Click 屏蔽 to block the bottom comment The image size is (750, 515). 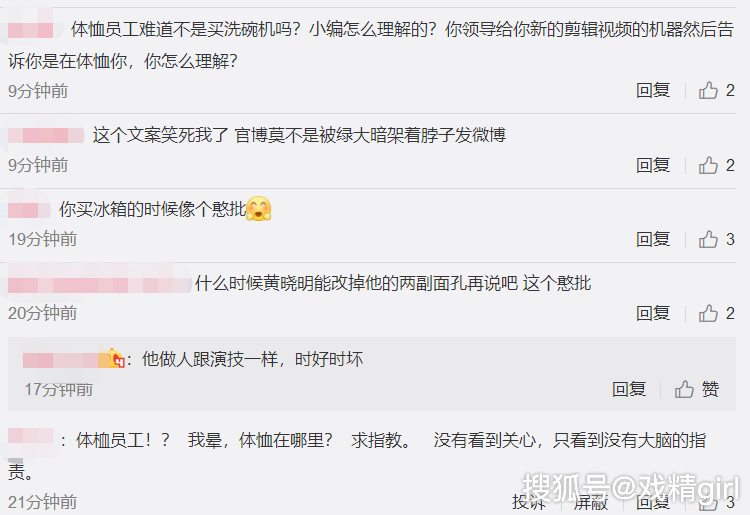591,502
